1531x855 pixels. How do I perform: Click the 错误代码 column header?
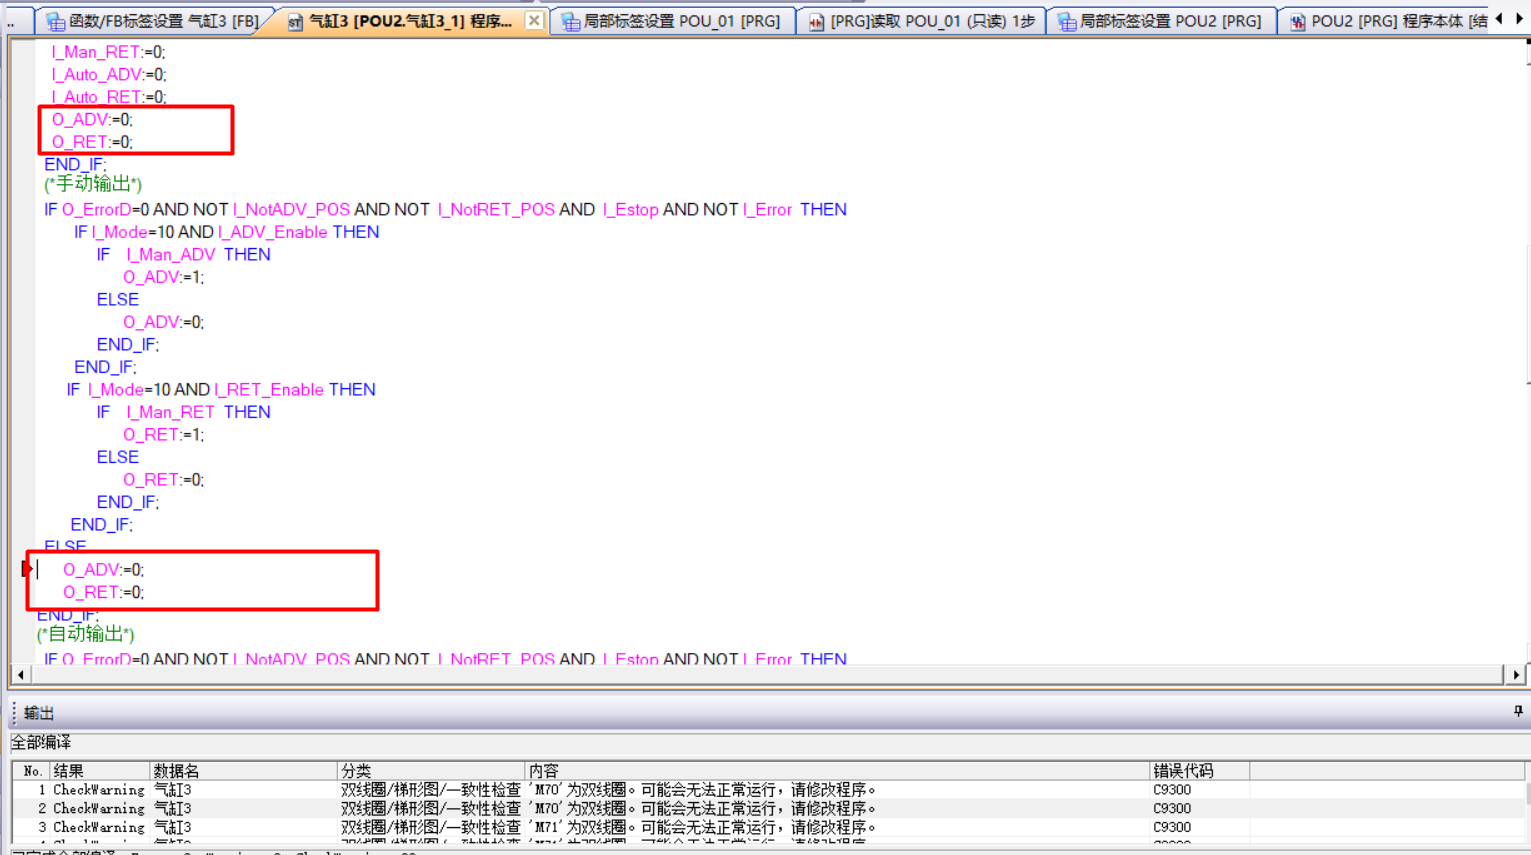click(1196, 771)
